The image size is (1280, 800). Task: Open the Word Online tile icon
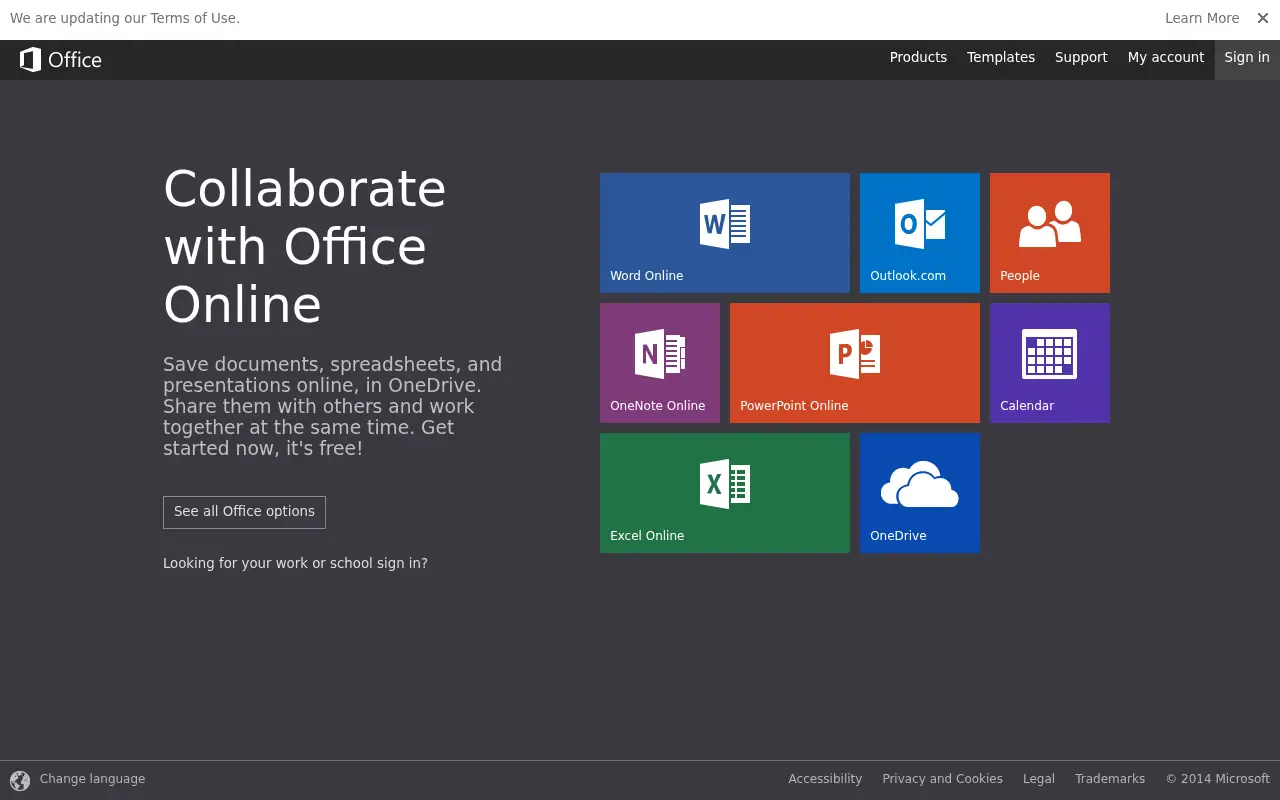[725, 233]
